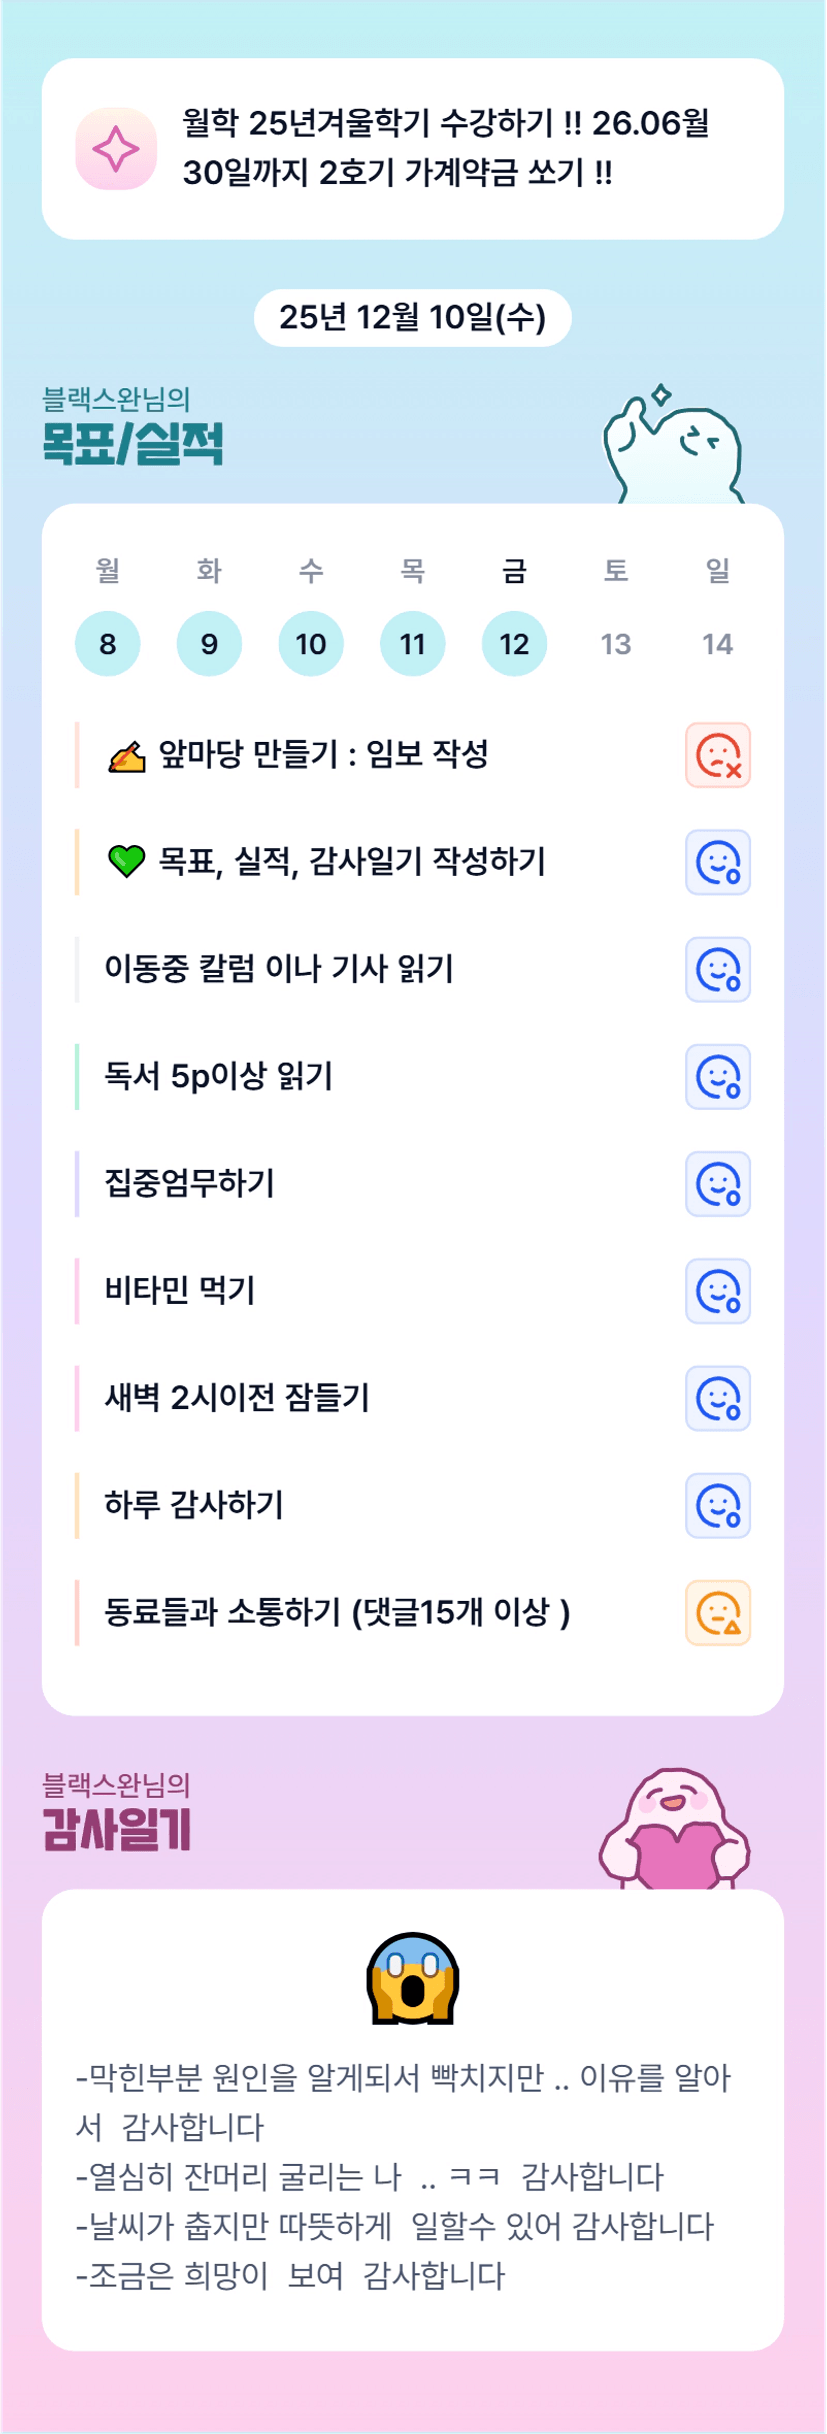Click the blue smiley next to 독서 5p이상 읽기
The height and width of the screenshot is (2434, 827).
pos(717,1077)
